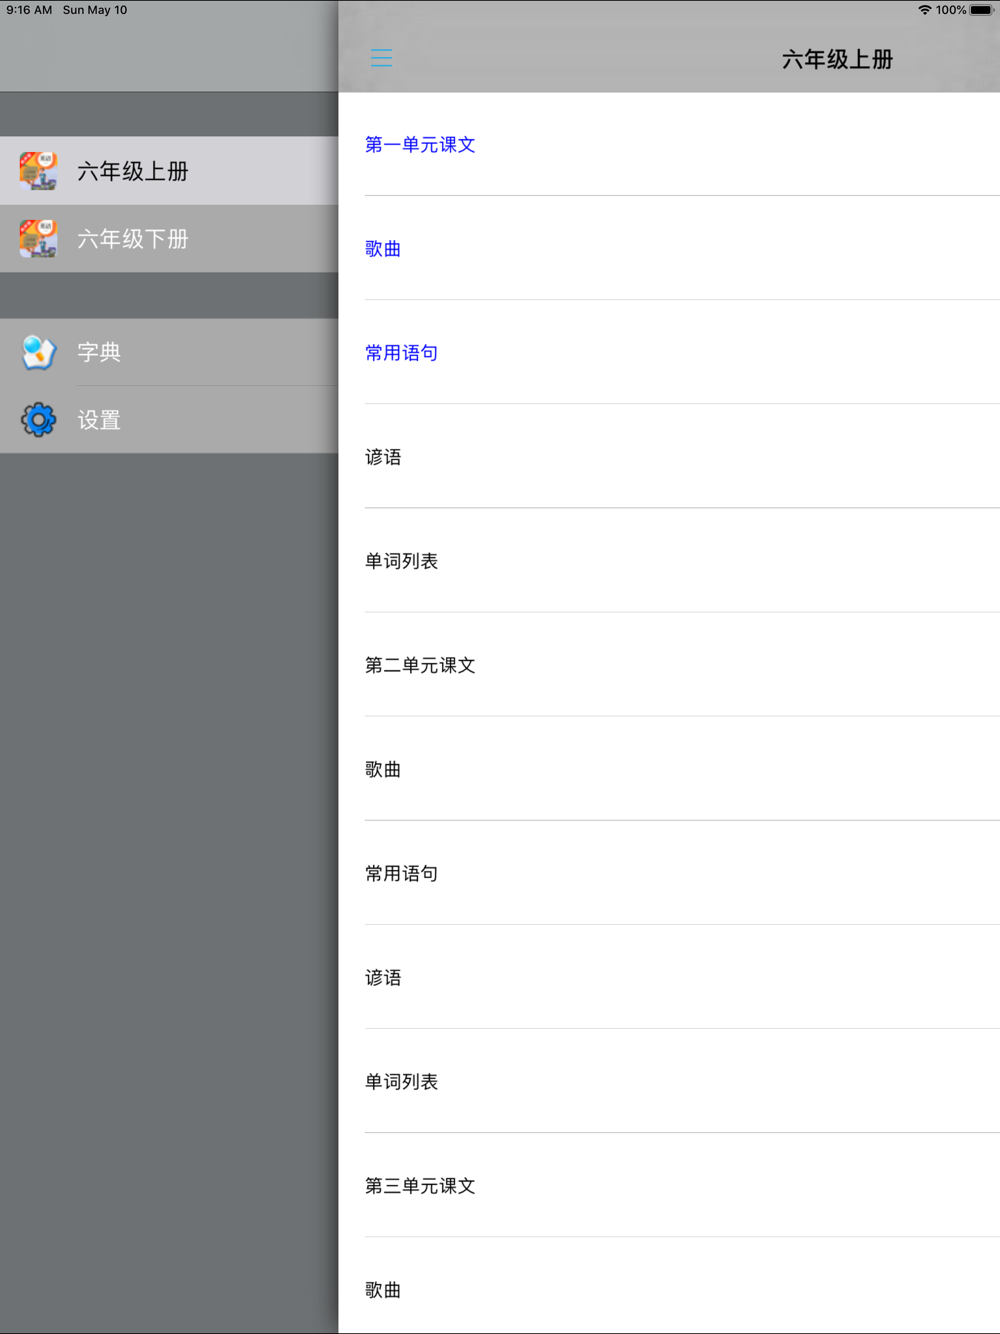Open 谚语 just above the last 单词列表
The height and width of the screenshot is (1334, 1000).
[383, 977]
